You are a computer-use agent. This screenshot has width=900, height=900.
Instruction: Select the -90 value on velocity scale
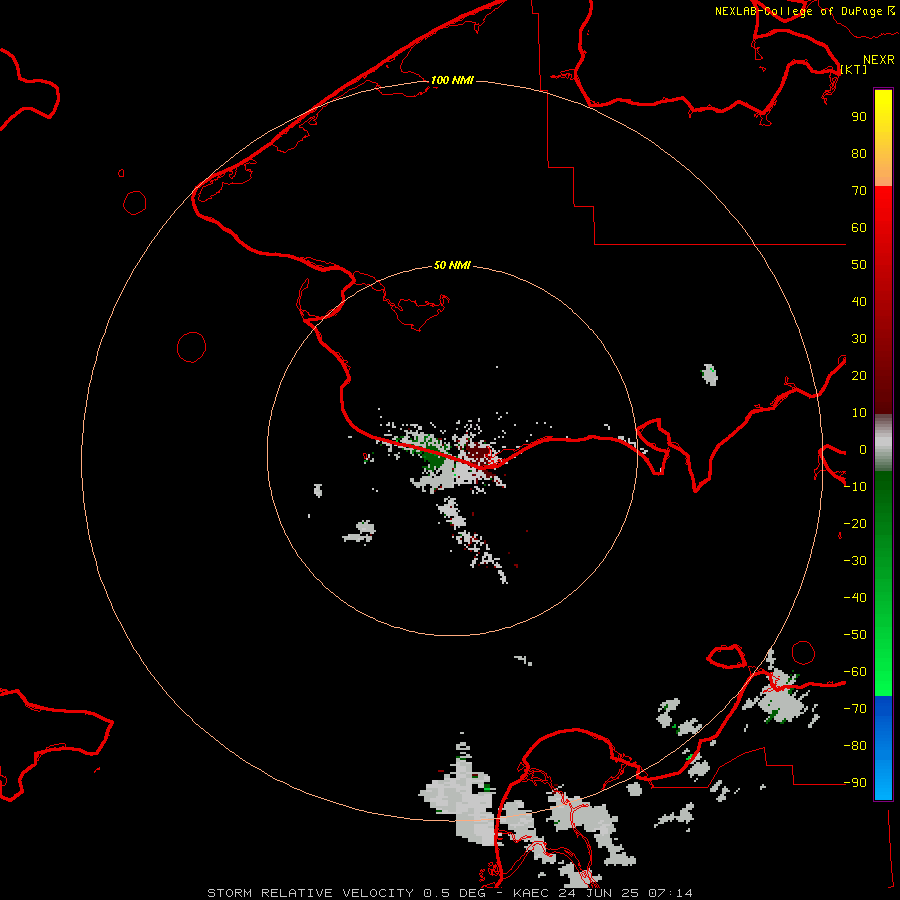[855, 783]
